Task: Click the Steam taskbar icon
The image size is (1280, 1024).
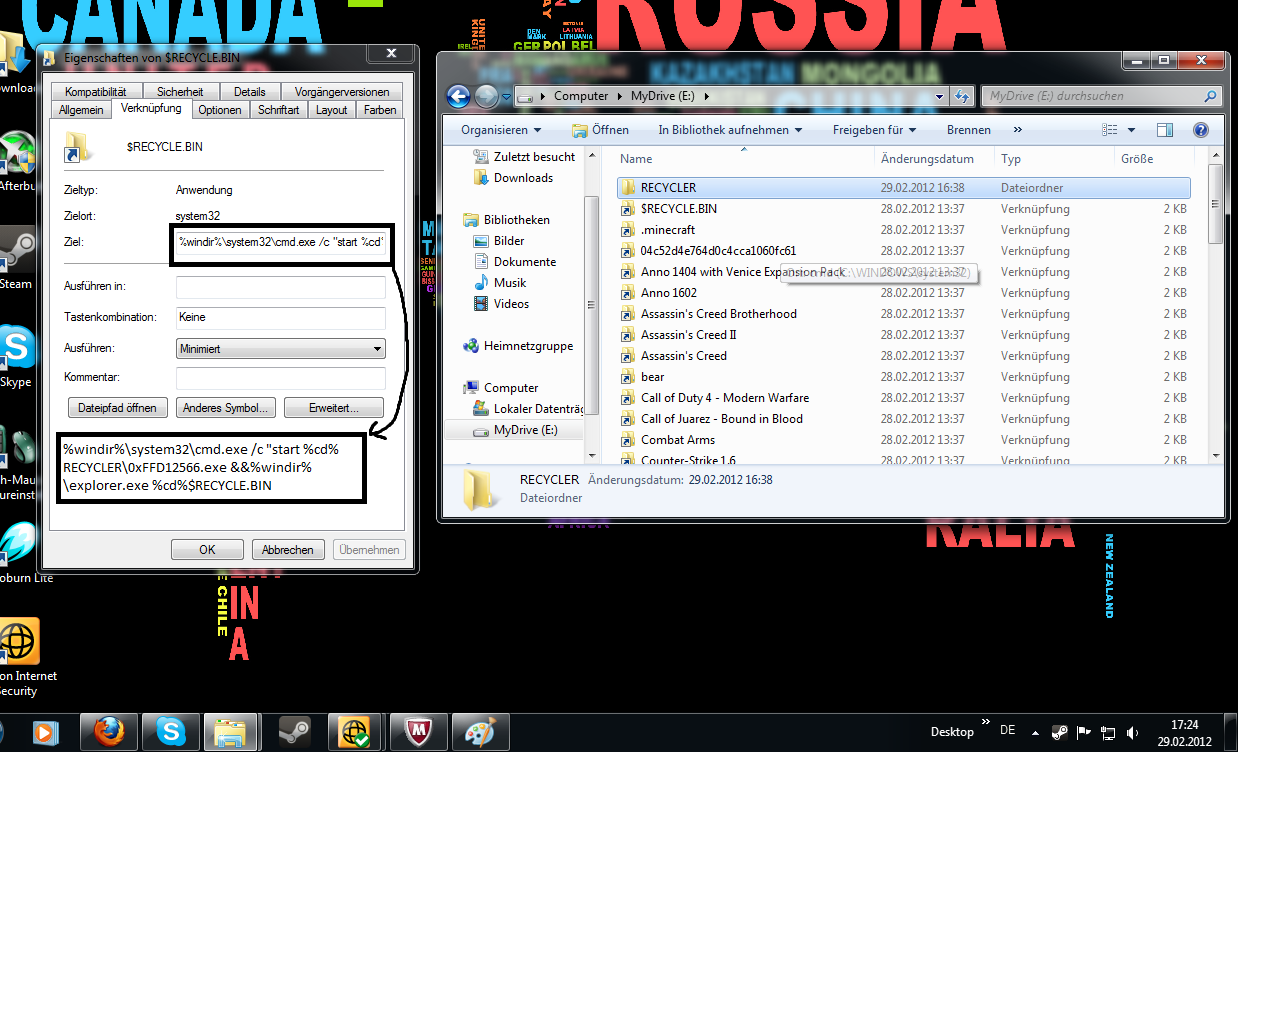Action: point(293,732)
